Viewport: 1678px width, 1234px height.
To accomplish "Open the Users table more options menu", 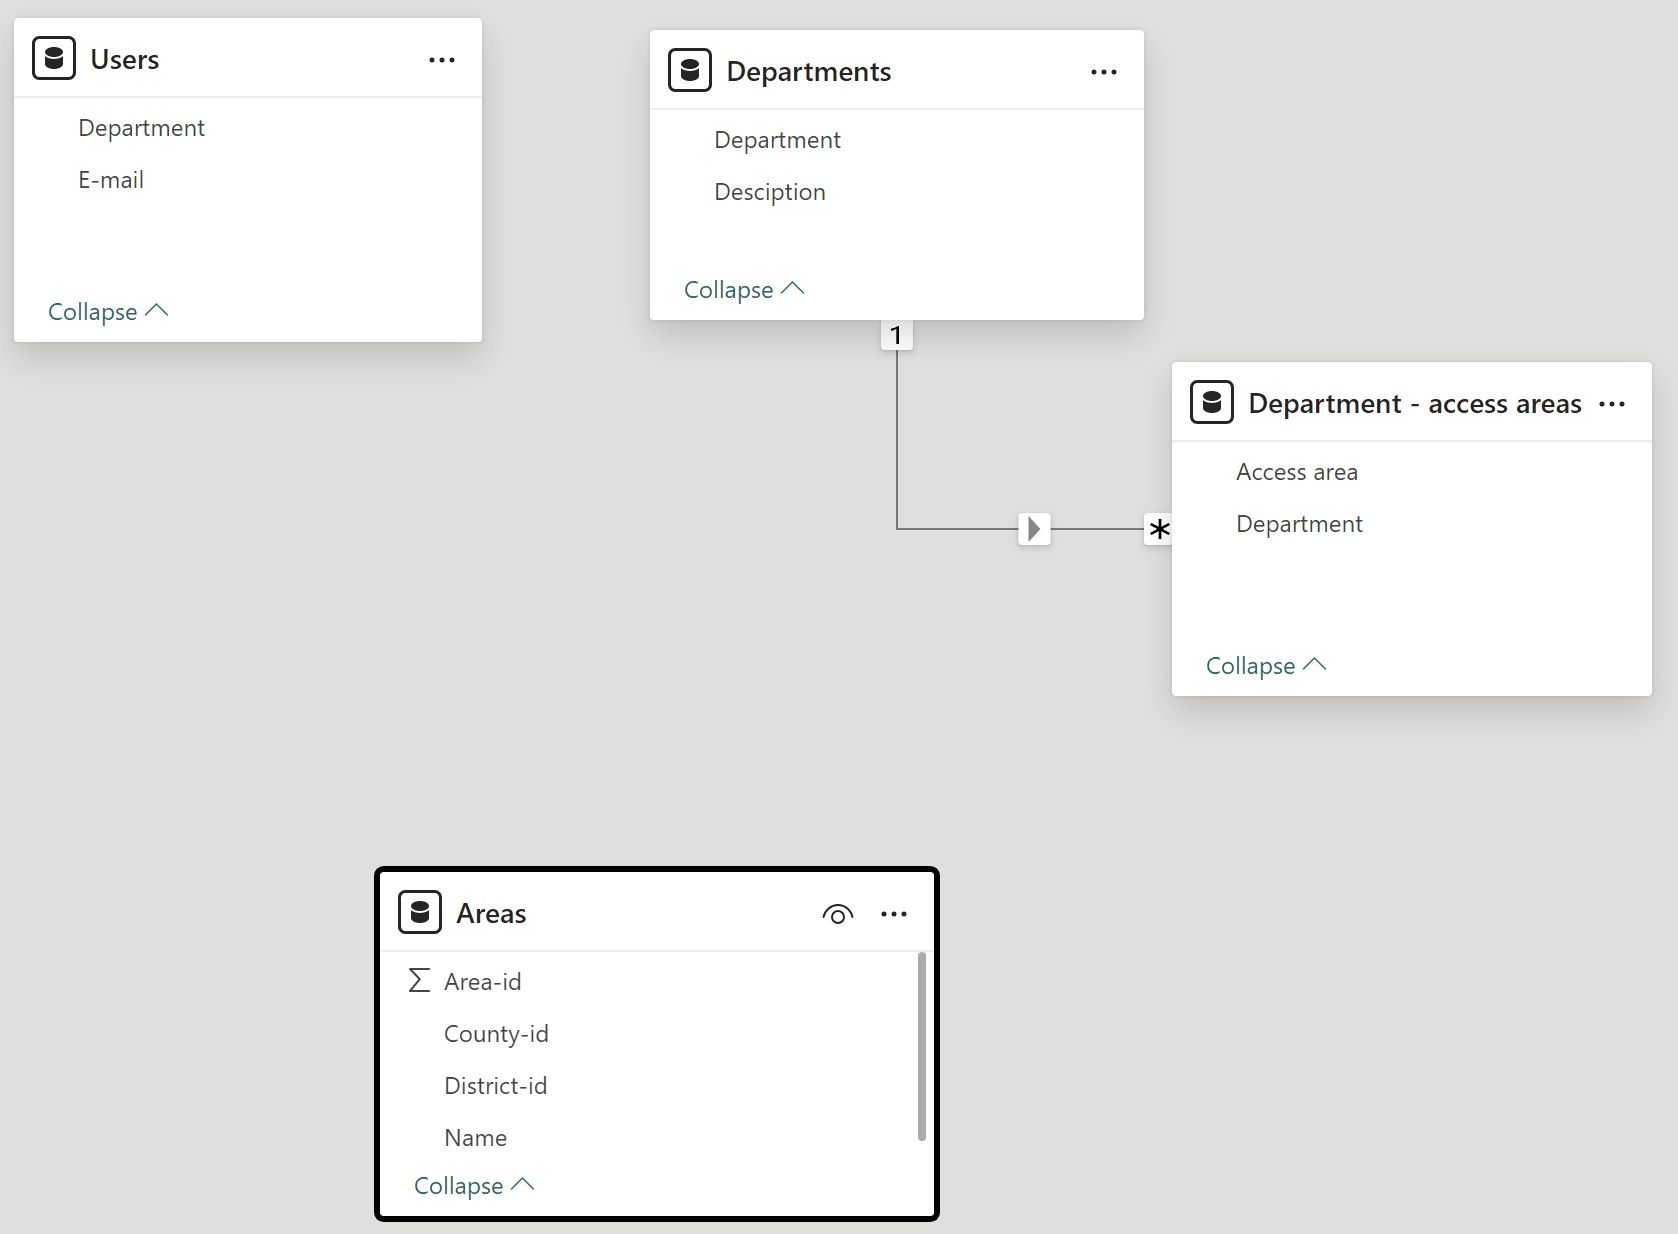I will pyautogui.click(x=442, y=60).
